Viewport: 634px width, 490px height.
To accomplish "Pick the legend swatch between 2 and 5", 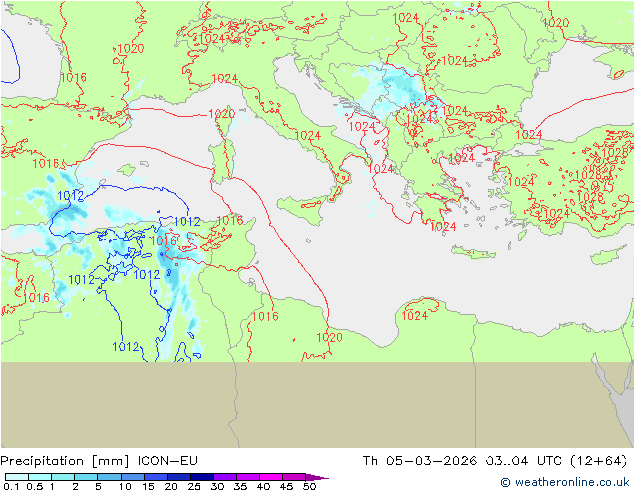I will coord(86,477).
